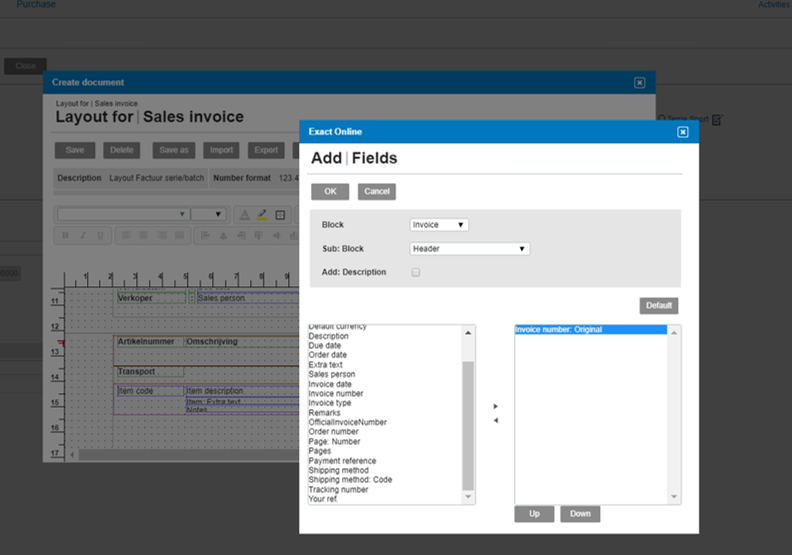
Task: Click the font color icon in layout toolbar
Action: [244, 215]
